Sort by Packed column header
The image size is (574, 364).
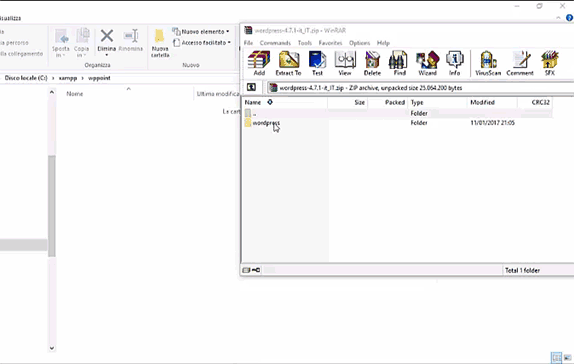click(387, 103)
